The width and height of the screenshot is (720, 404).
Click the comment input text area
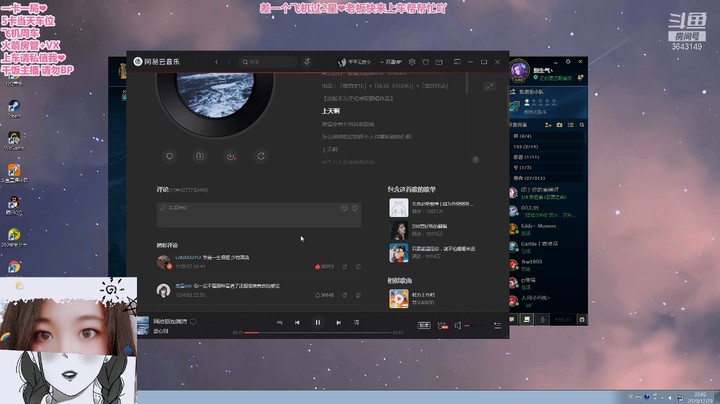[259, 214]
